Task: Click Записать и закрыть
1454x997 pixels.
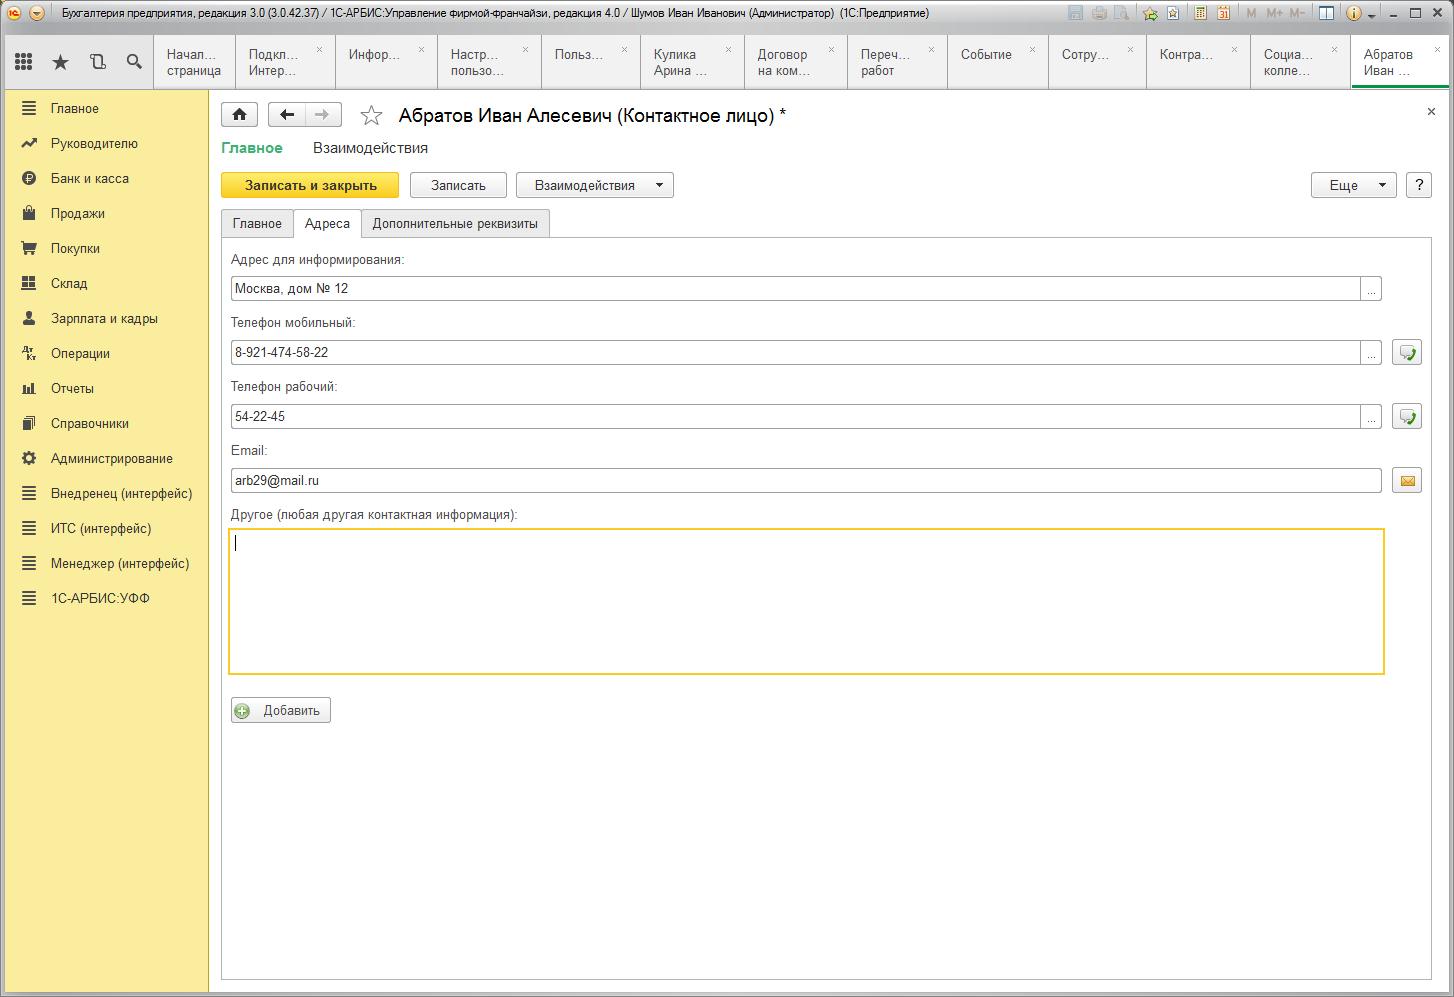Action: coord(310,185)
